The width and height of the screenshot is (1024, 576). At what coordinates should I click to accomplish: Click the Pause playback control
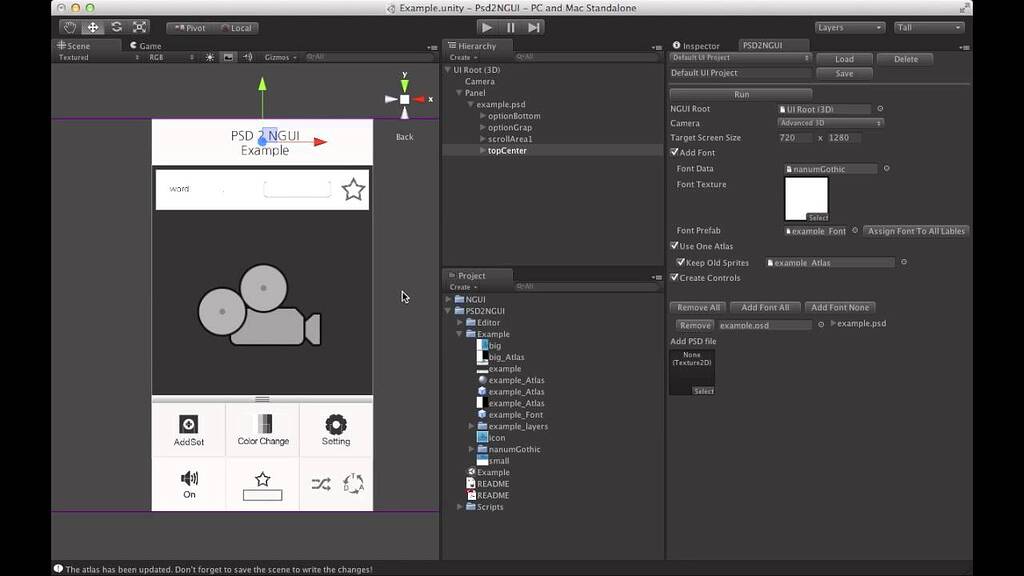pos(511,27)
